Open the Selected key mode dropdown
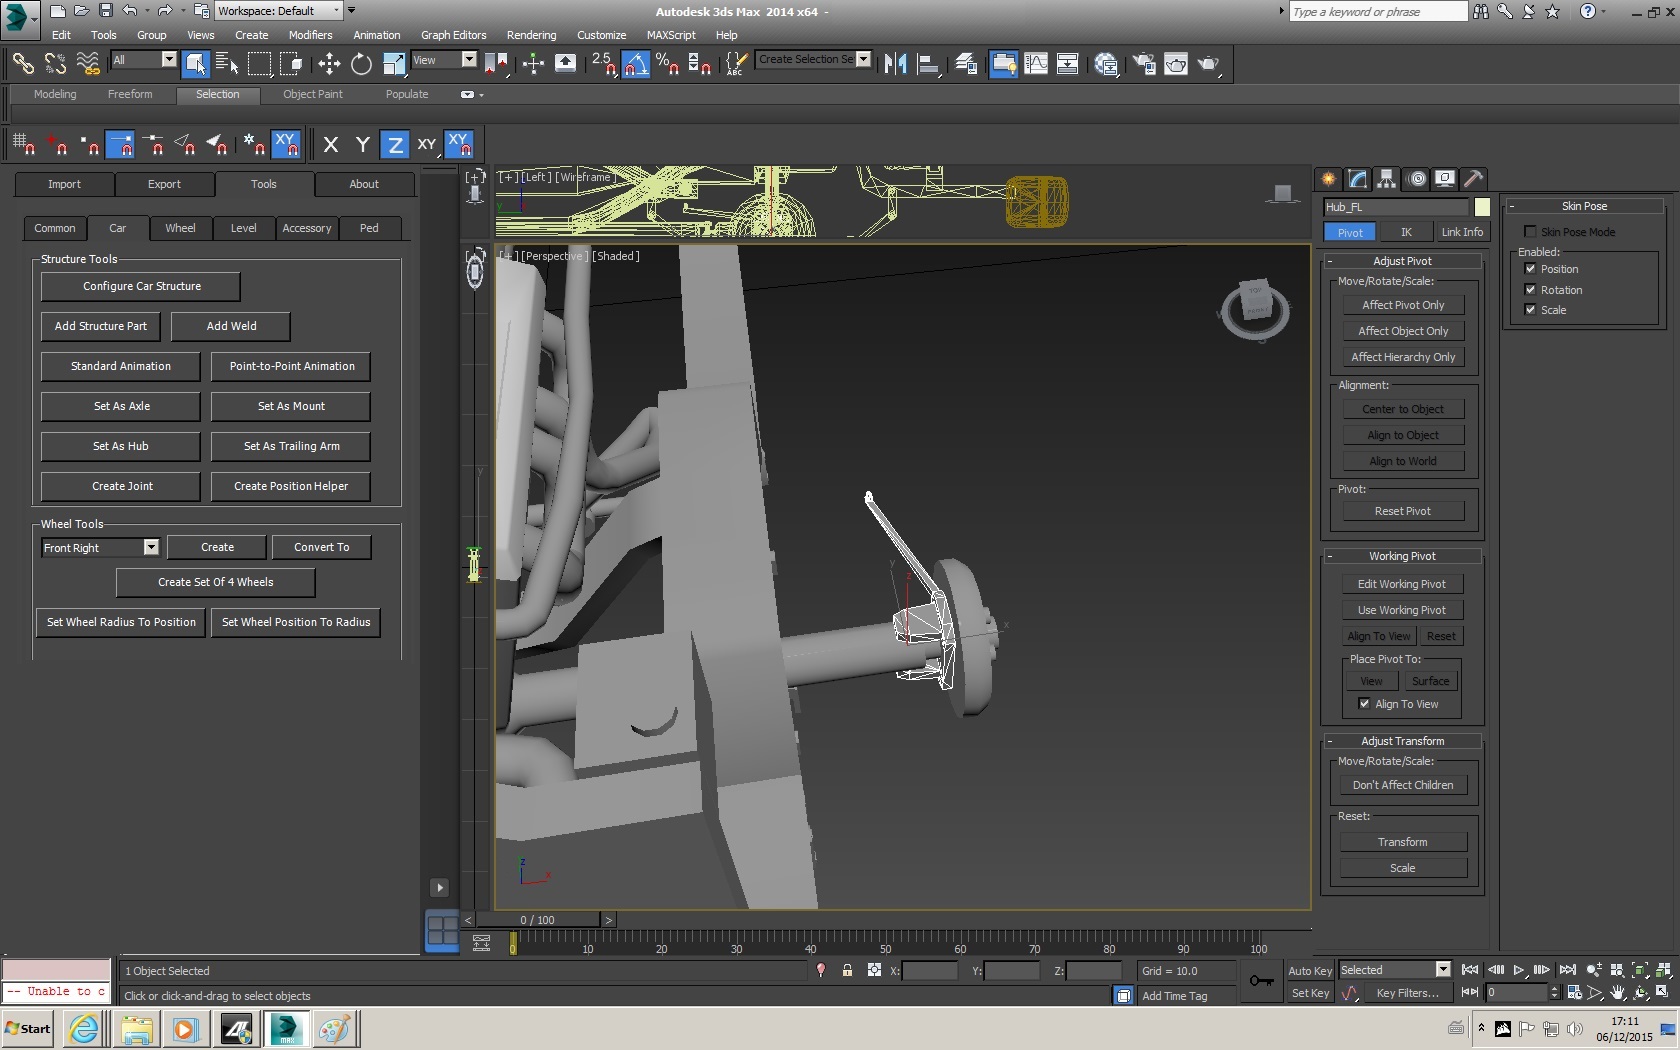The width and height of the screenshot is (1680, 1050). click(1442, 970)
